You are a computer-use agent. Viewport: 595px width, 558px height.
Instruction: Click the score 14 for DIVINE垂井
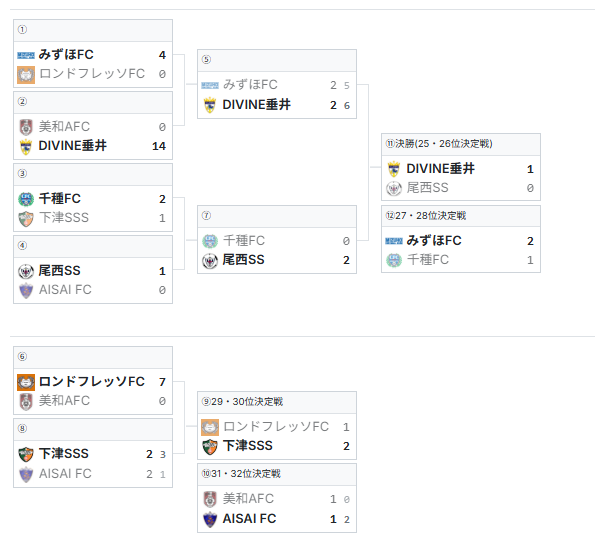click(x=159, y=146)
